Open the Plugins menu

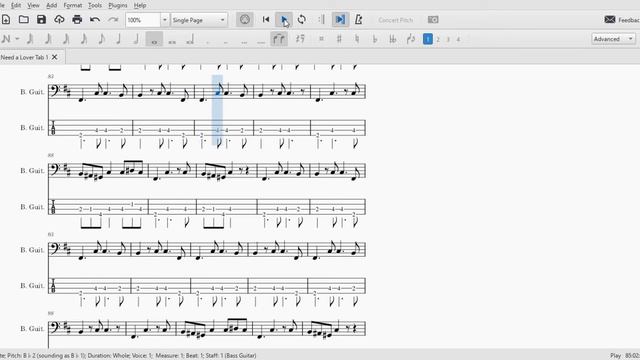(118, 5)
